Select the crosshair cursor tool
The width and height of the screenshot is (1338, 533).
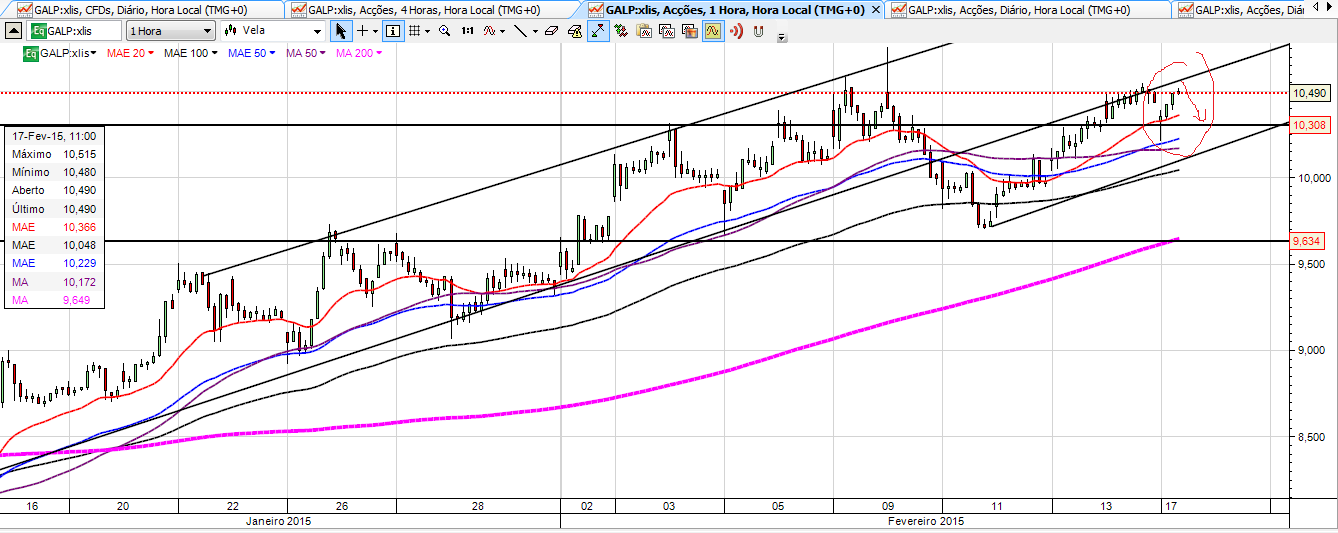362,31
